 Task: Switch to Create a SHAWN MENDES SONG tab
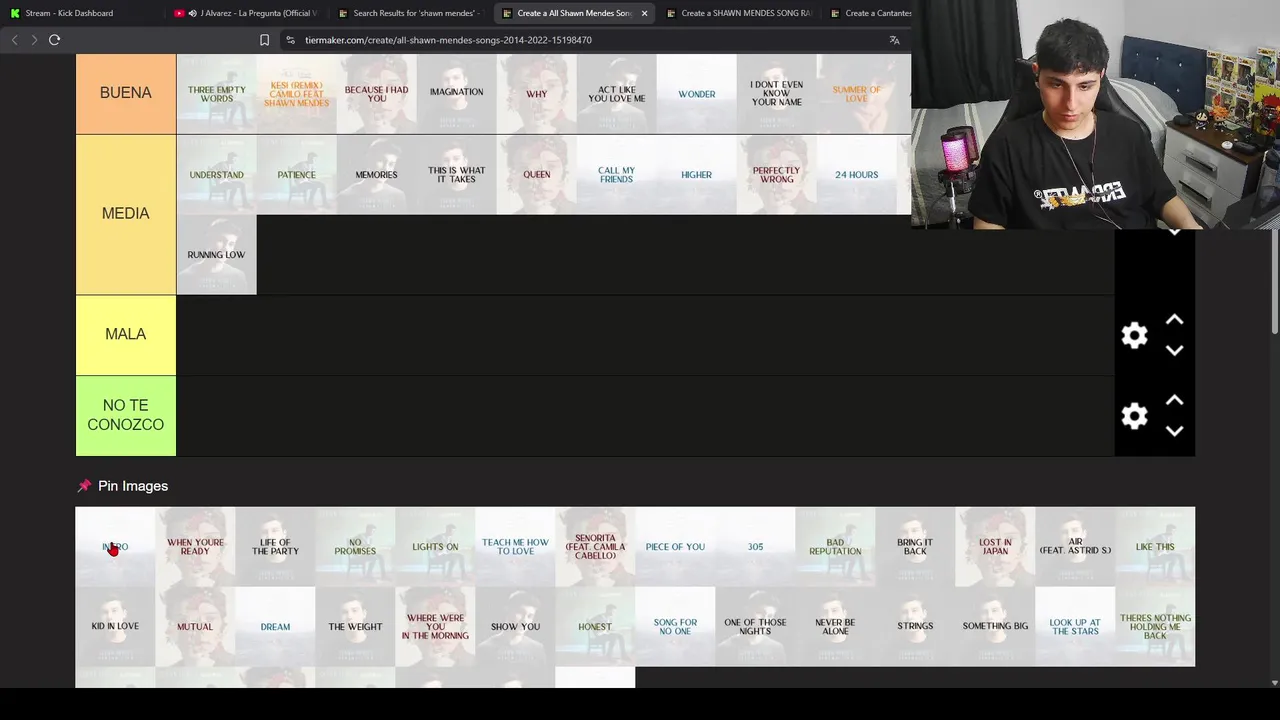click(738, 13)
